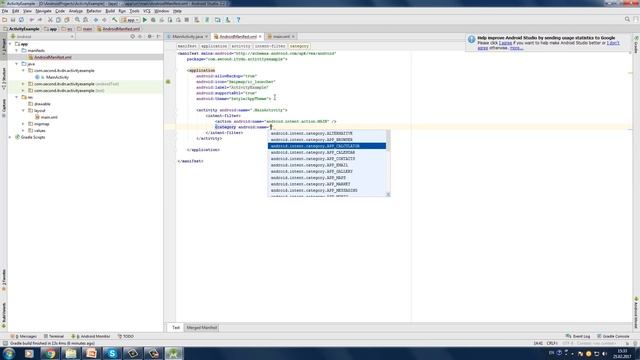Open the Event Log tool window
This screenshot has height=360, width=640.
coord(578,336)
